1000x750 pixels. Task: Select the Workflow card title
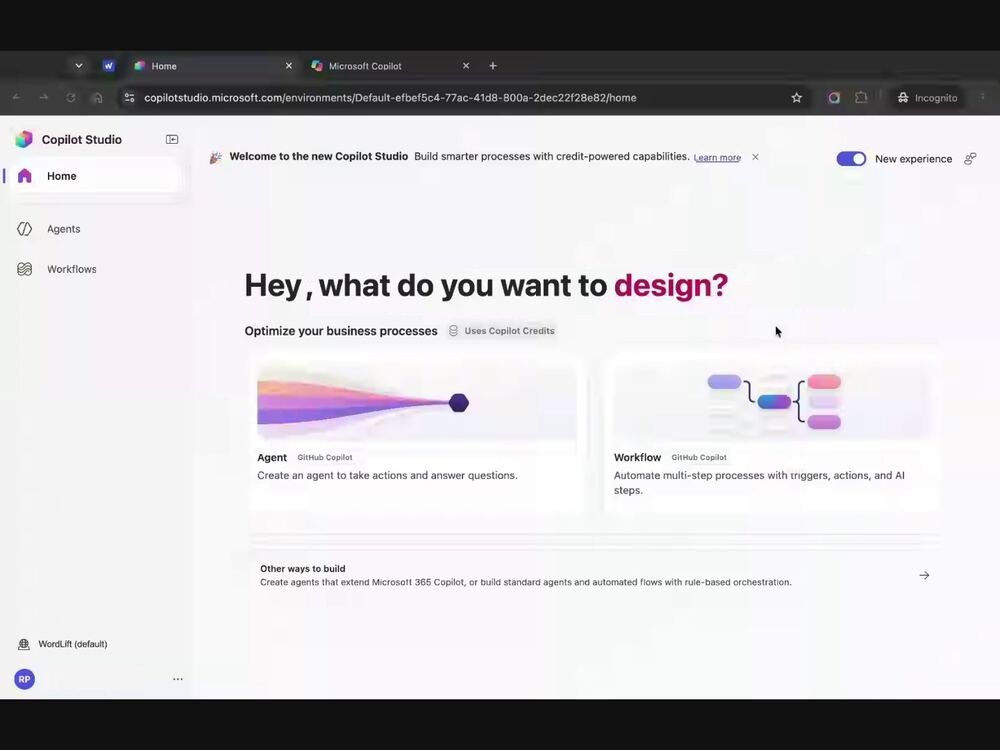pyautogui.click(x=637, y=457)
